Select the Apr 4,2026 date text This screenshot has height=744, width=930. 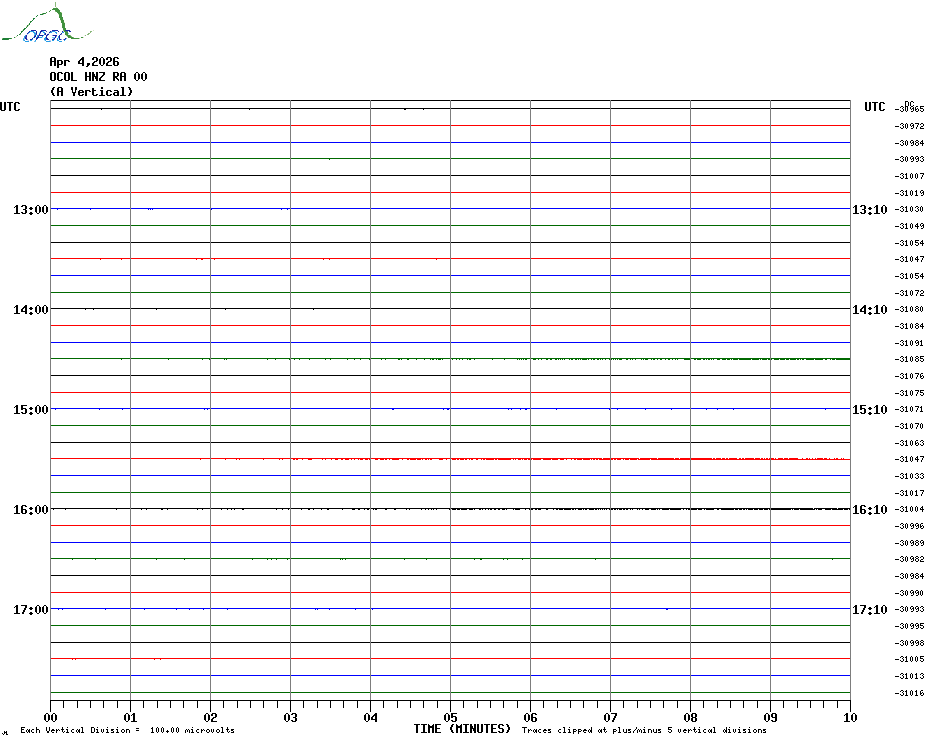[x=84, y=62]
